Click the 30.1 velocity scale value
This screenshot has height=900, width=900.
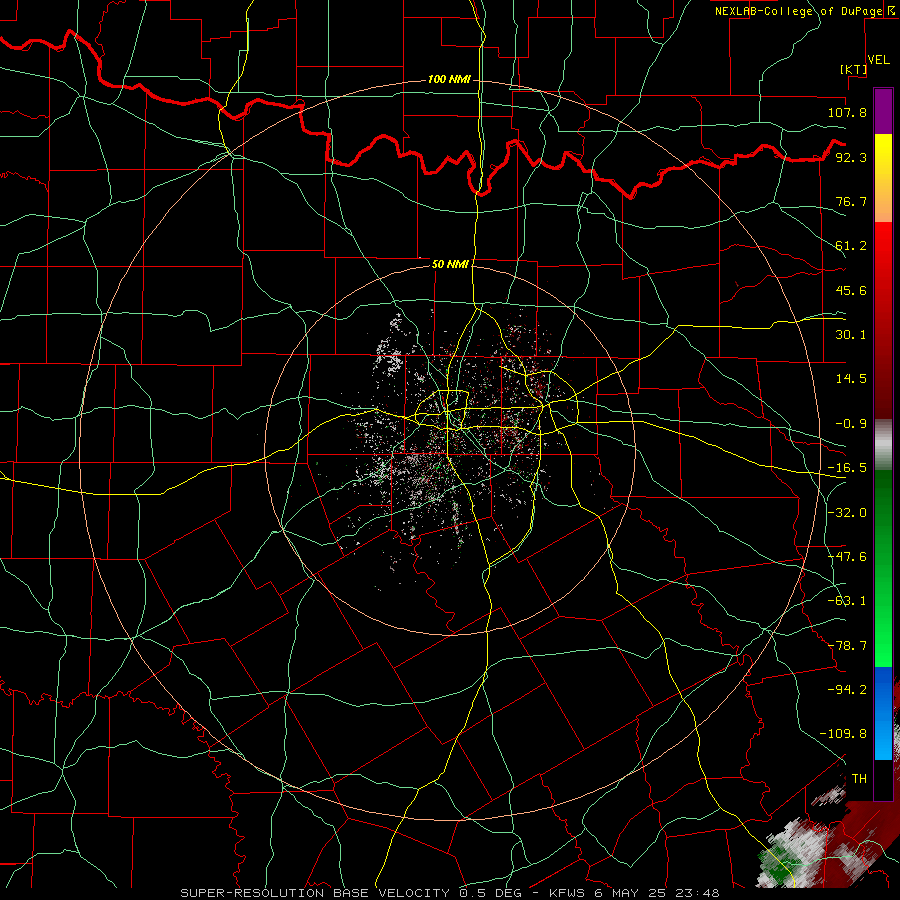click(851, 335)
